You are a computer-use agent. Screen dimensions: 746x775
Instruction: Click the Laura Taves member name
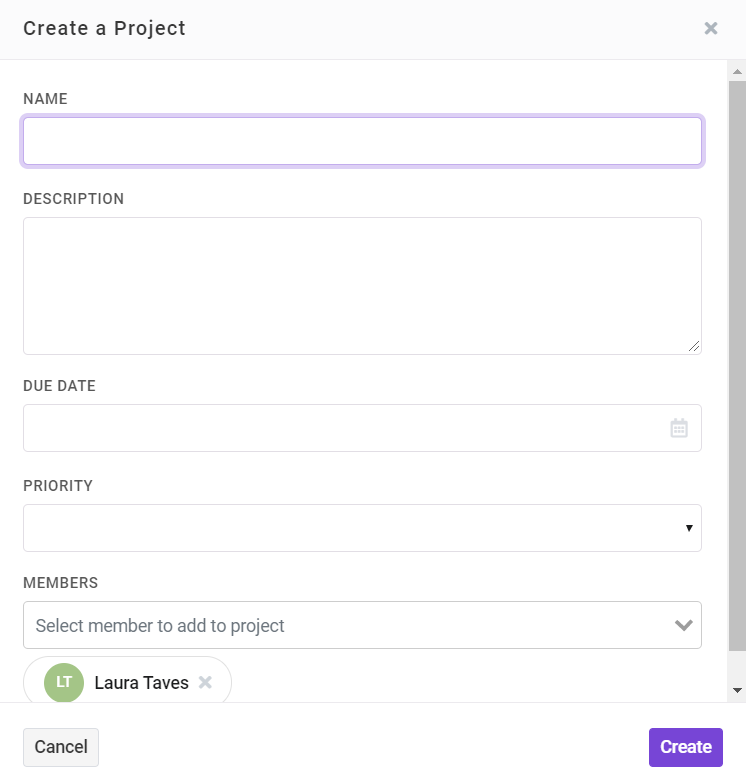[141, 683]
